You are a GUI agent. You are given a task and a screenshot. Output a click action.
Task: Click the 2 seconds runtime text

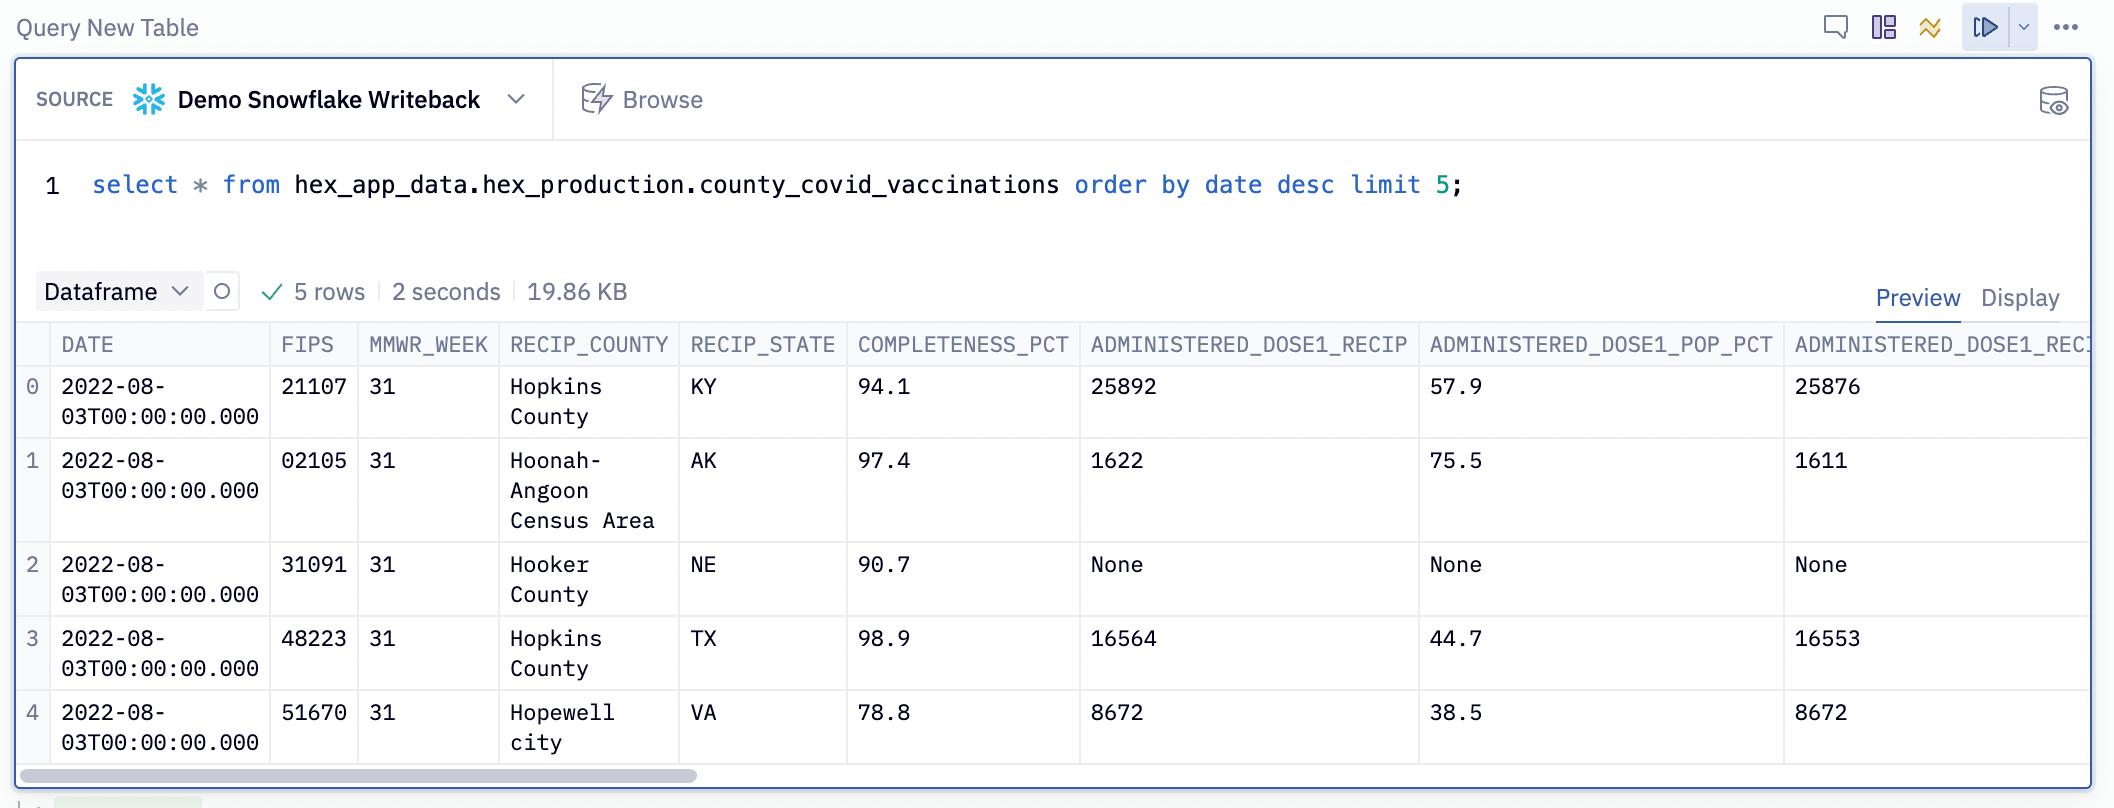pos(446,292)
